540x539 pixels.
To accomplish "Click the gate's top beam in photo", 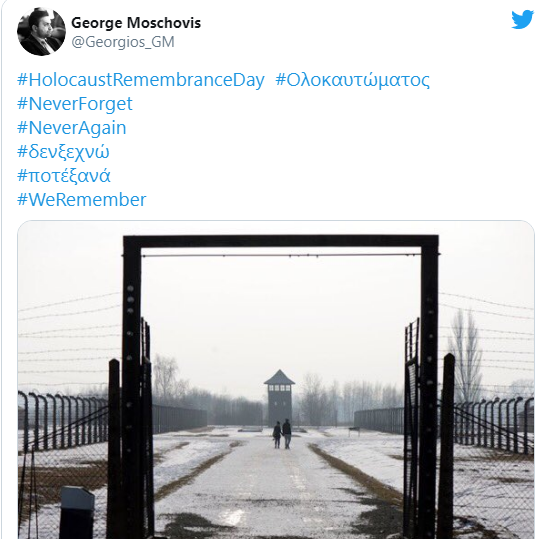I will 281,242.
